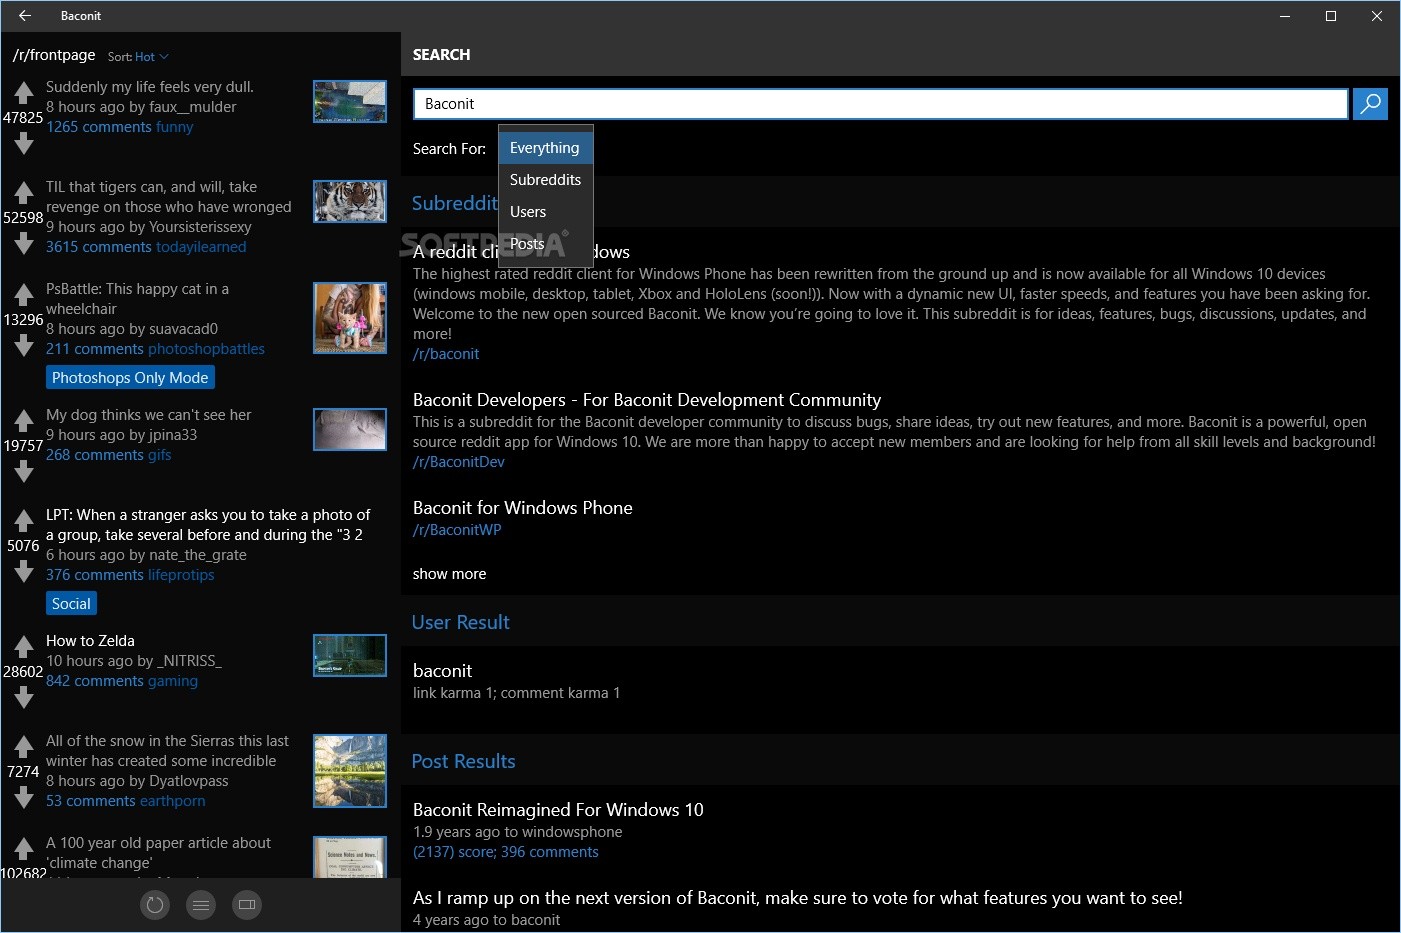This screenshot has width=1401, height=933.
Task: Click 'show more' under subreddit results
Action: point(449,574)
